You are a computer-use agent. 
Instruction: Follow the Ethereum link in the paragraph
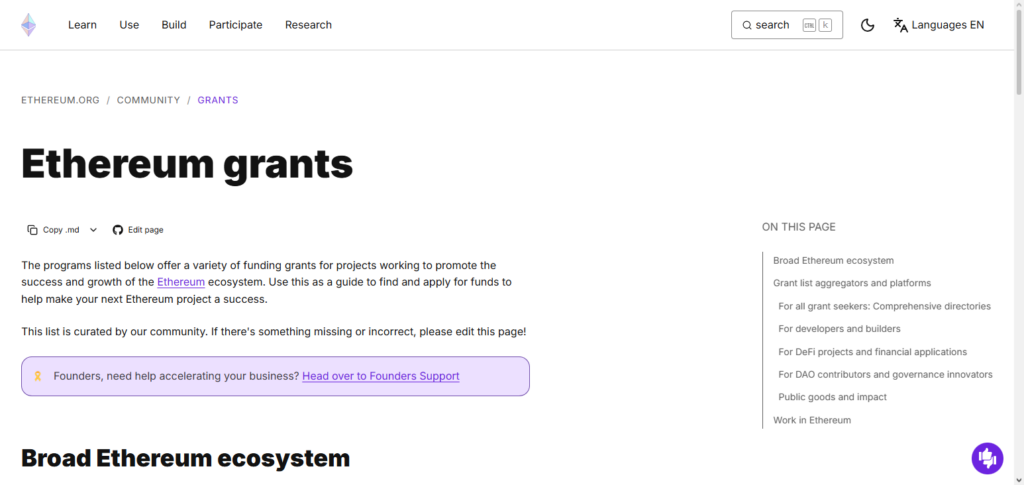tap(181, 282)
